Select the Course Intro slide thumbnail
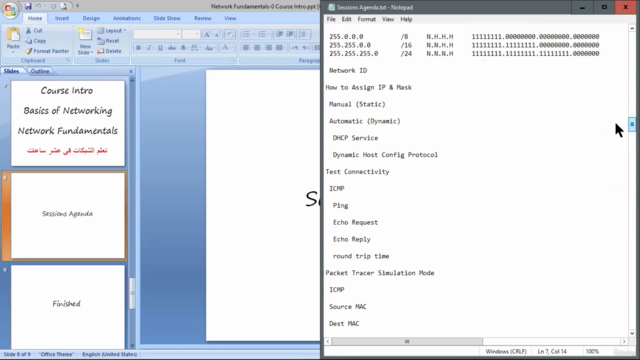 pyautogui.click(x=68, y=123)
